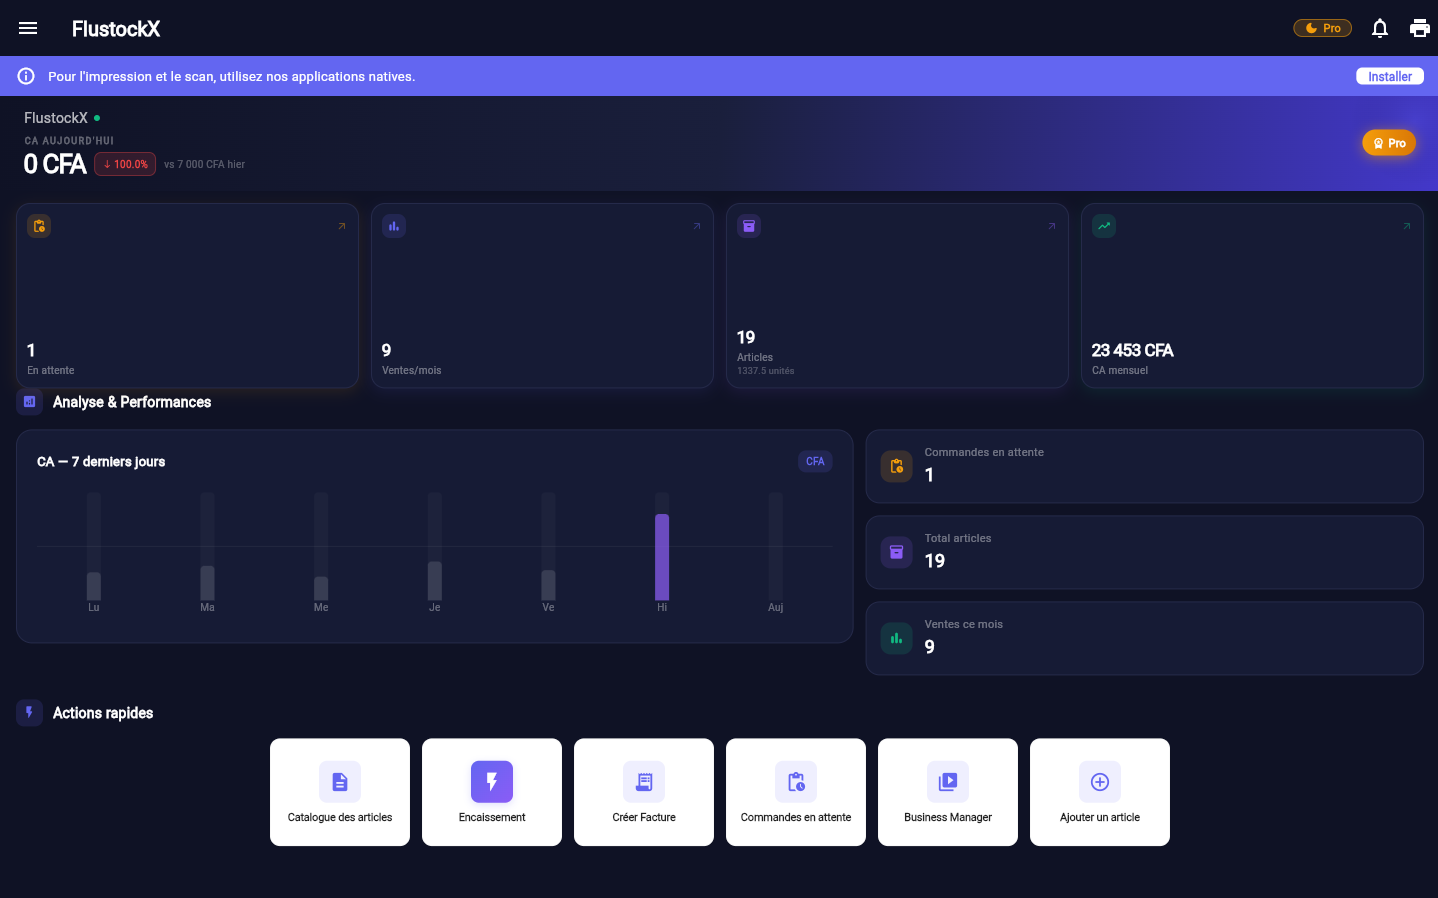1438x898 pixels.
Task: Click the Ventes ce mois stat icon
Action: click(897, 638)
